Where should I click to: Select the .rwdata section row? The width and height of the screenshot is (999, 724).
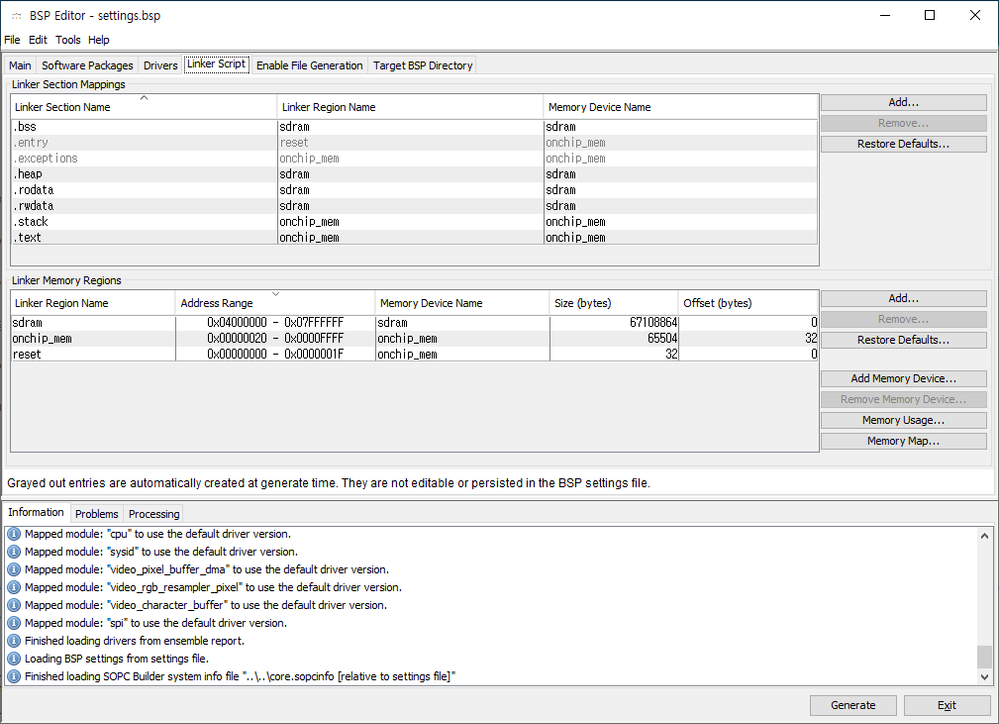coord(414,206)
